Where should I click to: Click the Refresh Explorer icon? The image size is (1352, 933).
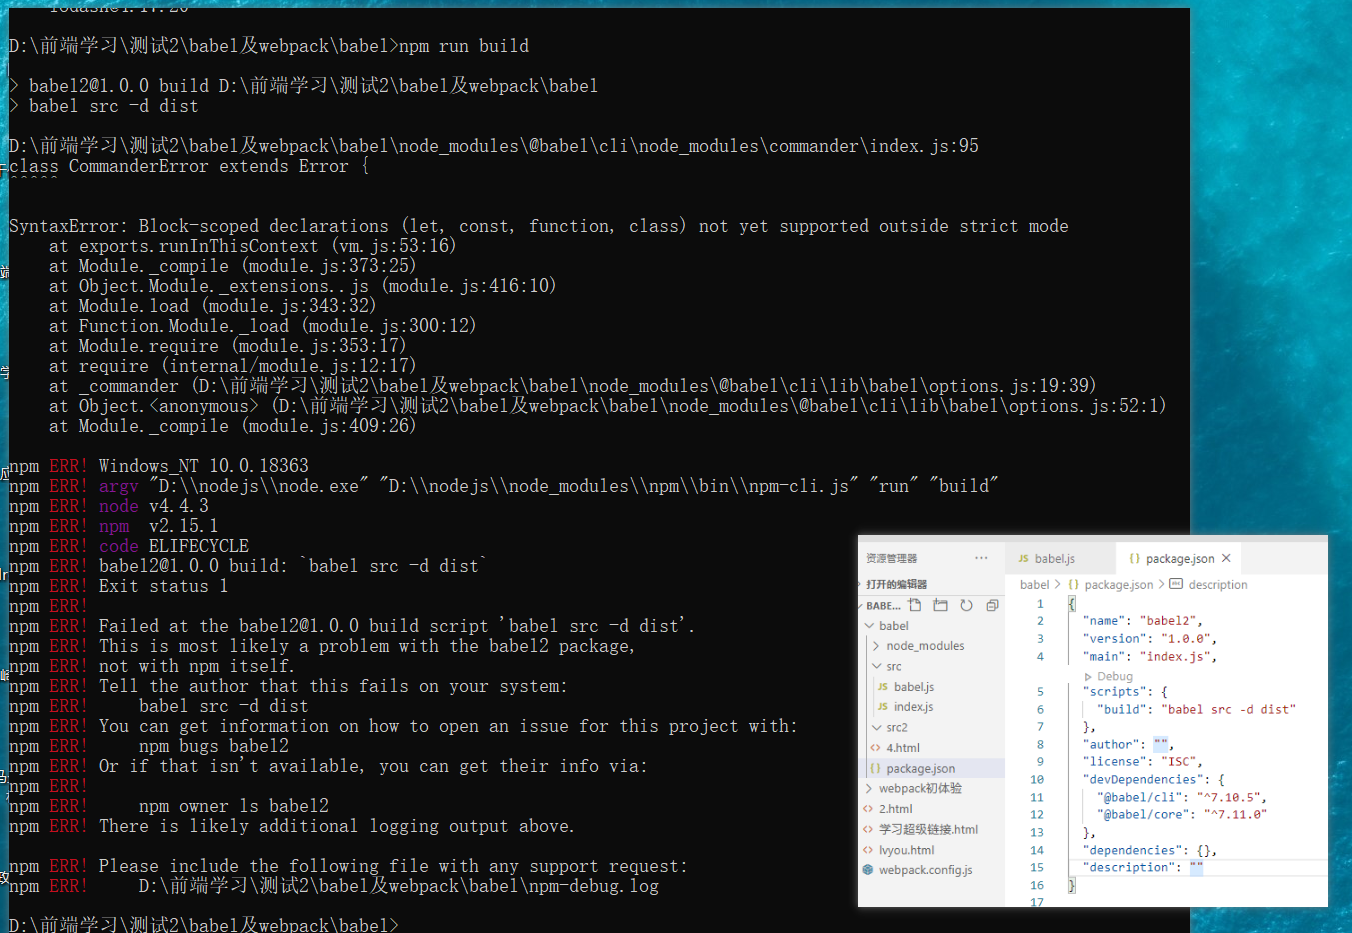[966, 605]
